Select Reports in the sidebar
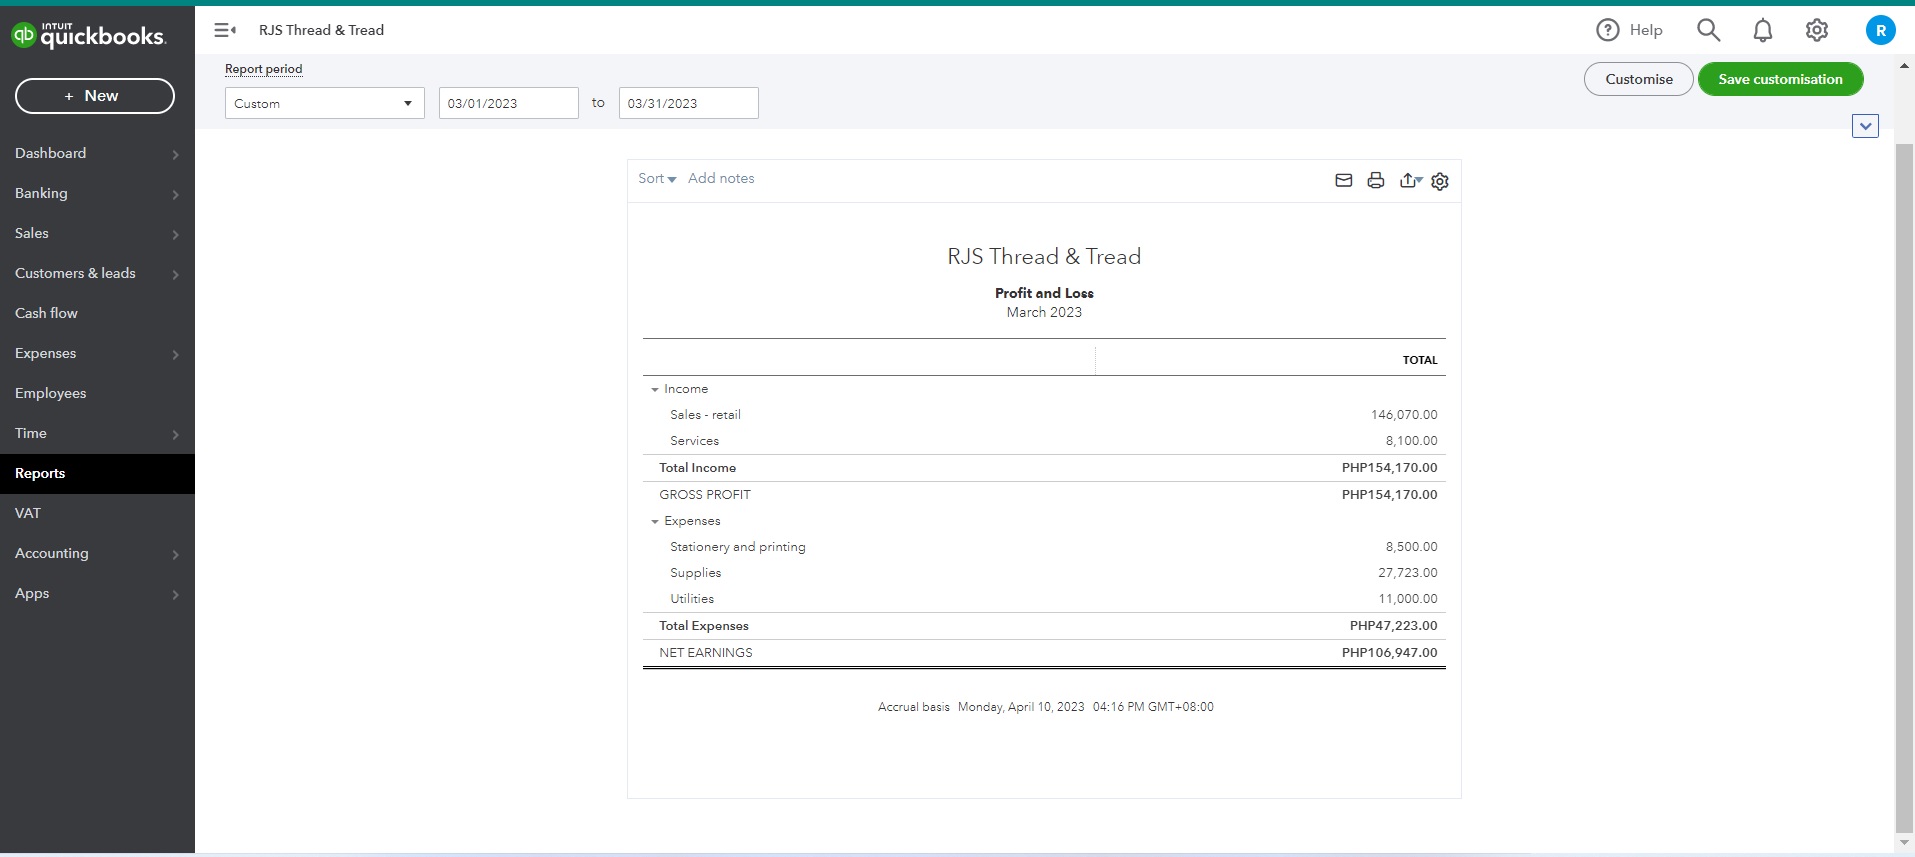 (x=97, y=473)
